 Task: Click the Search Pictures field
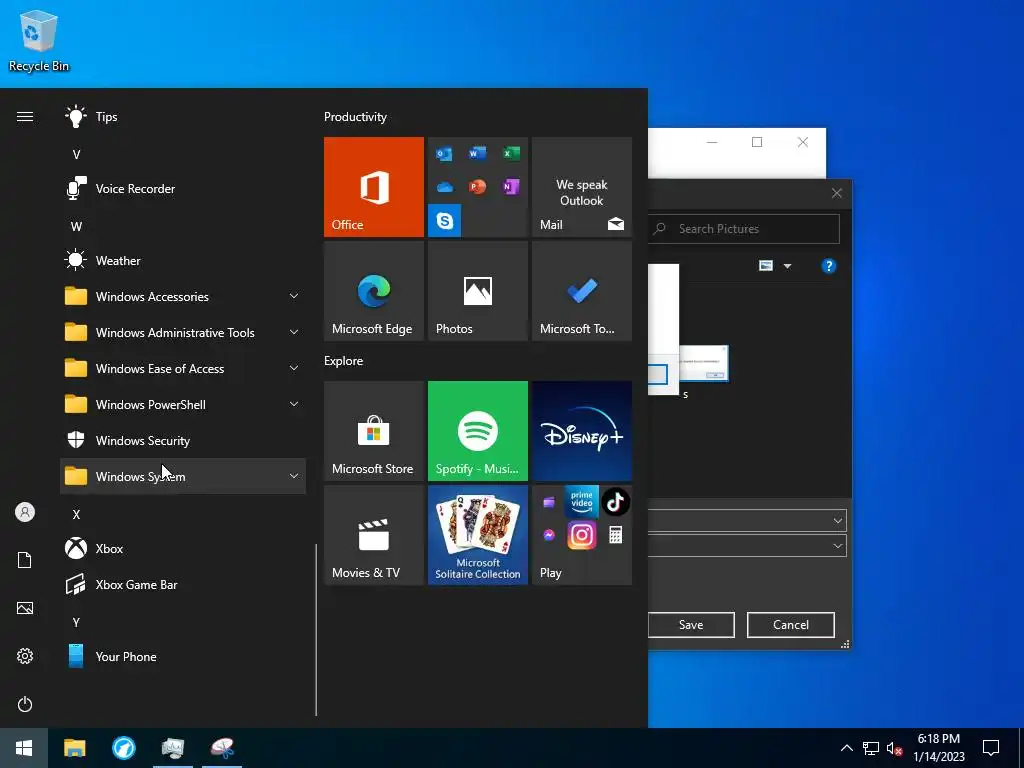click(744, 229)
